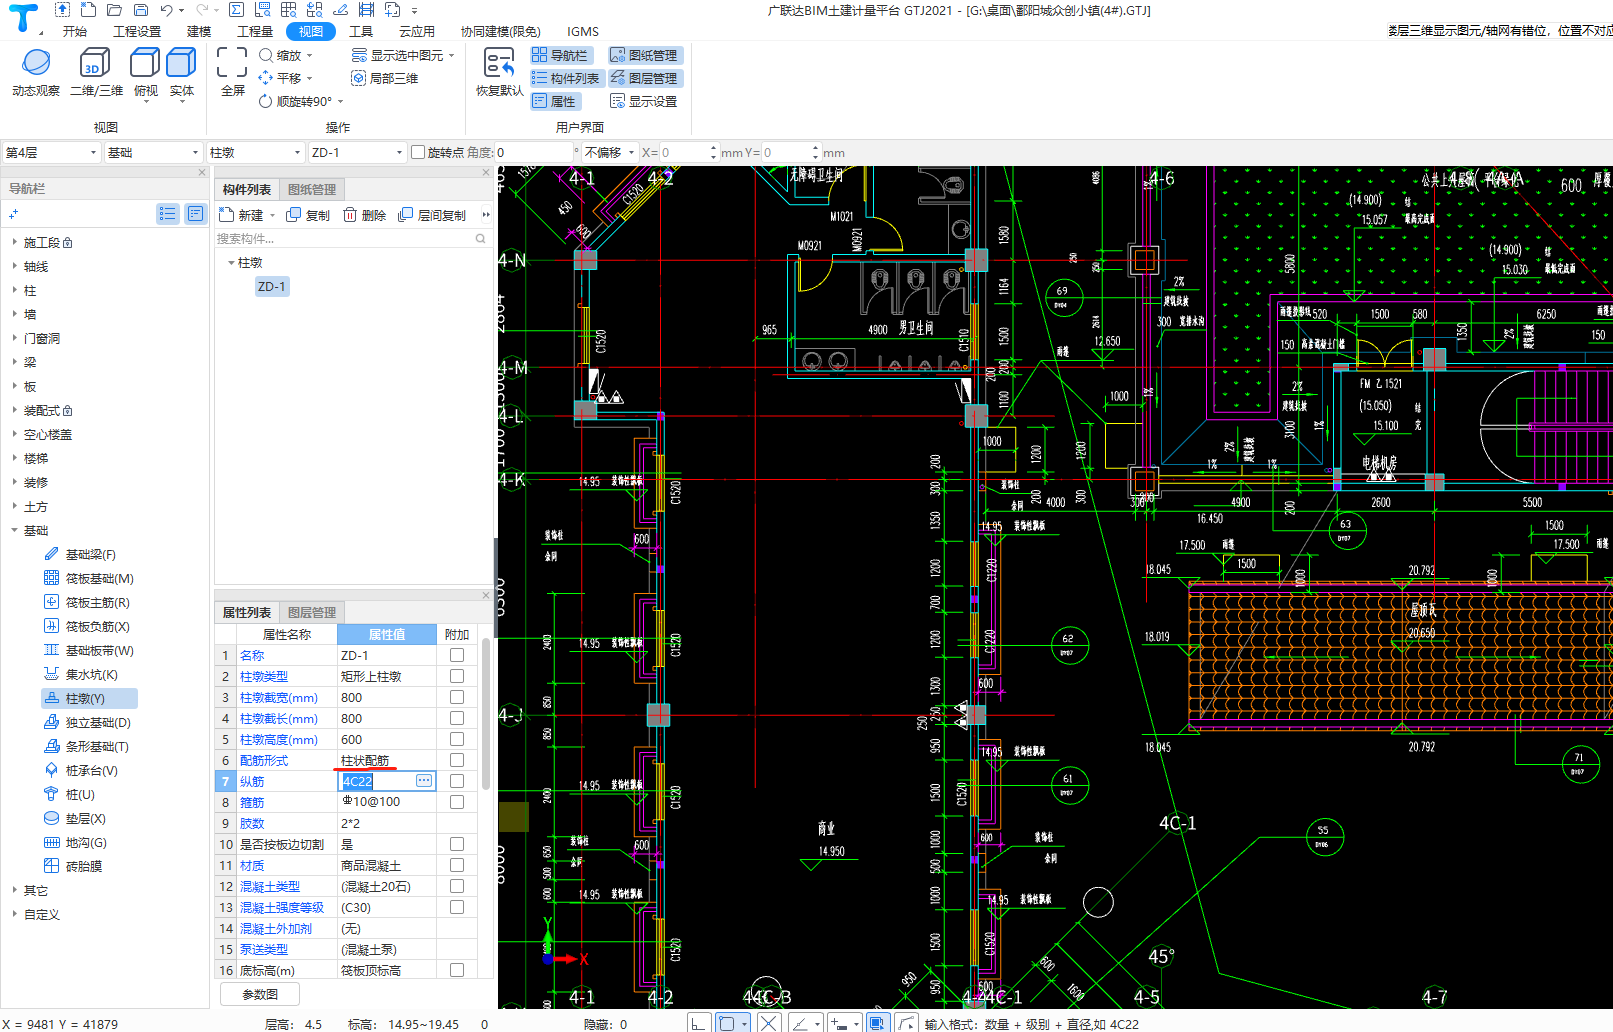The image size is (1613, 1032).
Task: Toggle the 构件列表 panel button
Action: click(566, 78)
